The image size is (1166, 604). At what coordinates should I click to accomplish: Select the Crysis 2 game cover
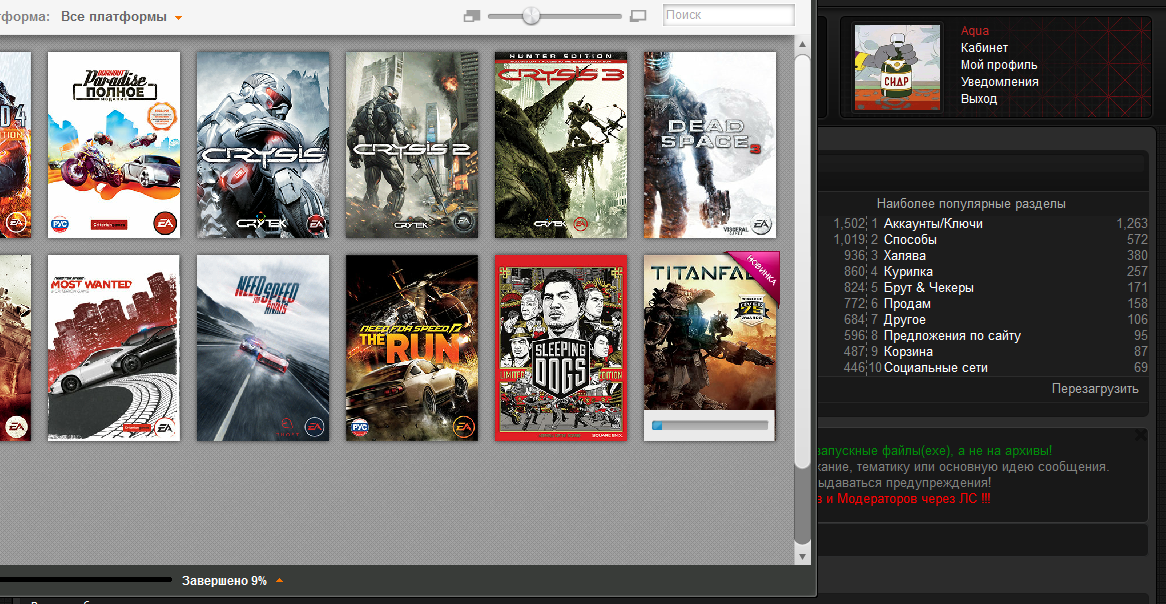(412, 145)
